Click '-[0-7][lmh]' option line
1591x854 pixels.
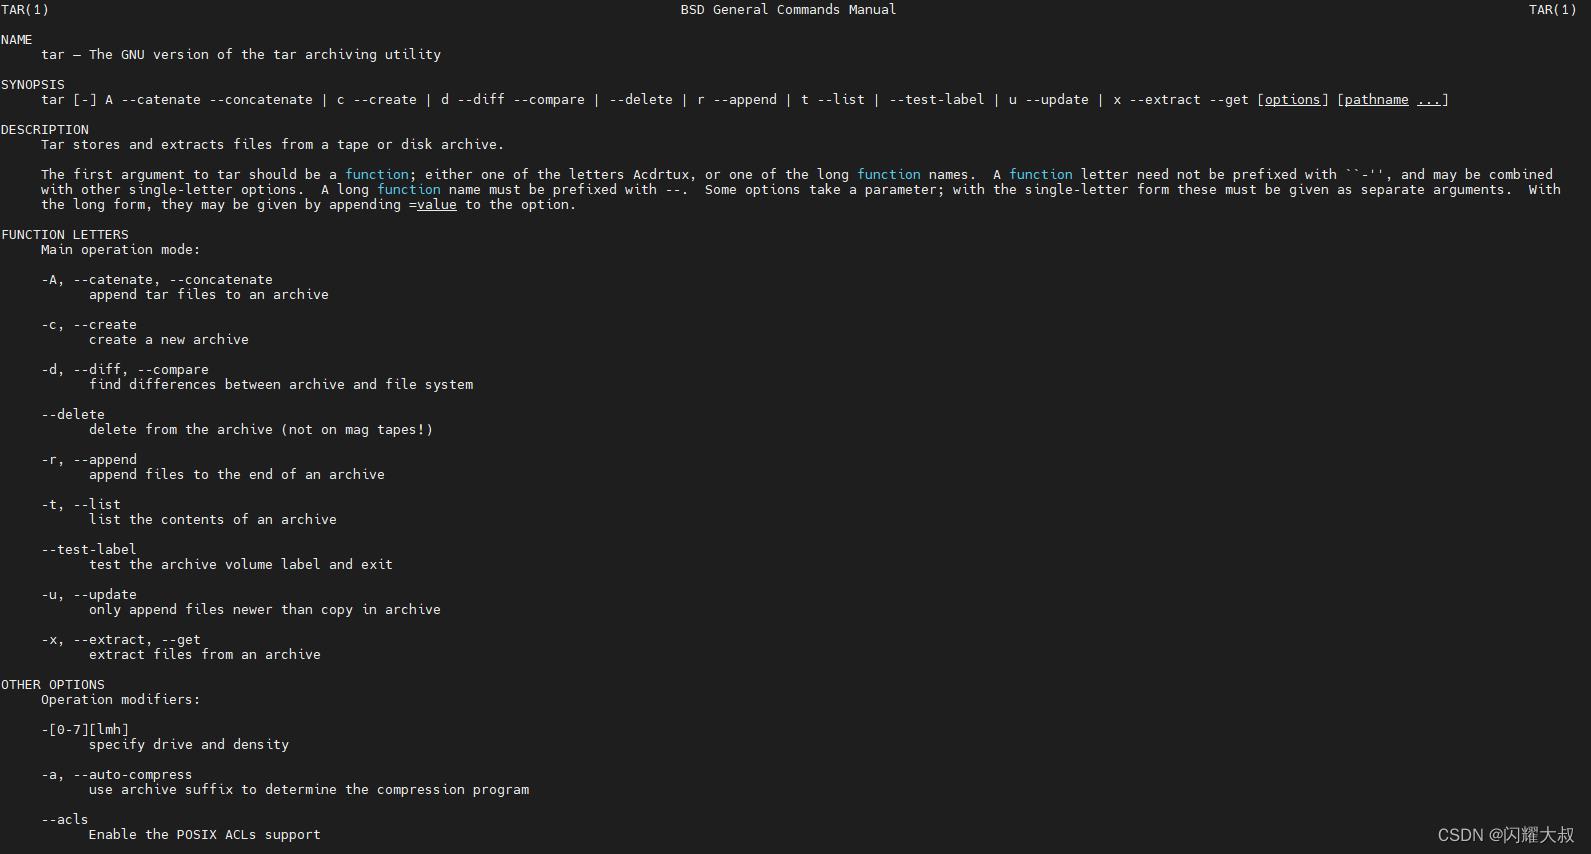[x=85, y=730]
